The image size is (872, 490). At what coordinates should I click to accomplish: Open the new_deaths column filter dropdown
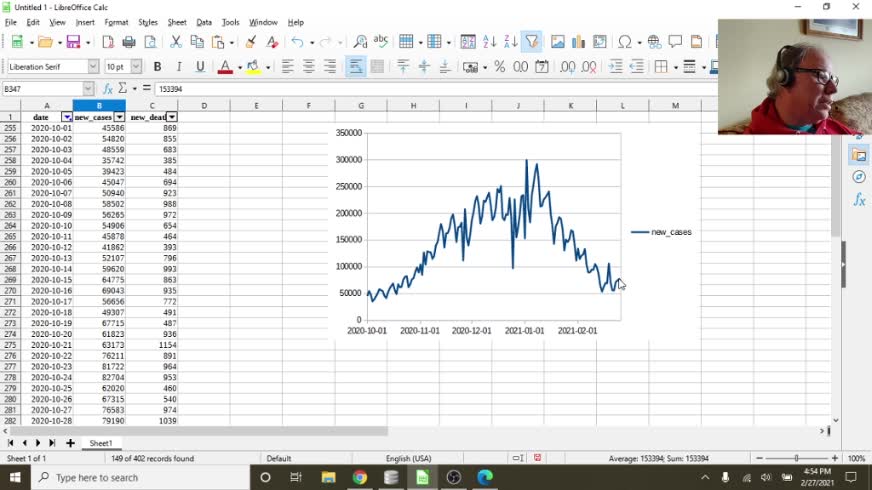(172, 117)
